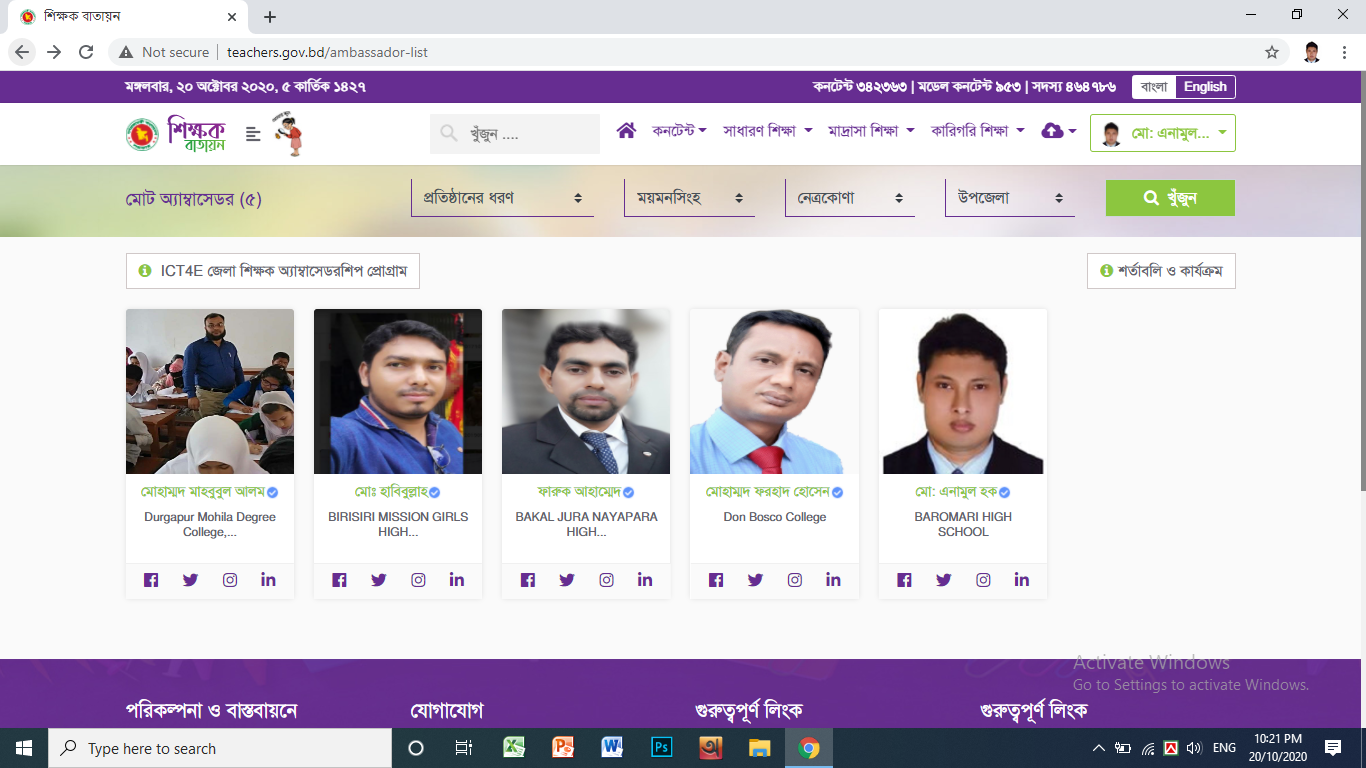Click Durgapur Mohila Degree College classroom photo
This screenshot has width=1366, height=768.
pos(210,391)
